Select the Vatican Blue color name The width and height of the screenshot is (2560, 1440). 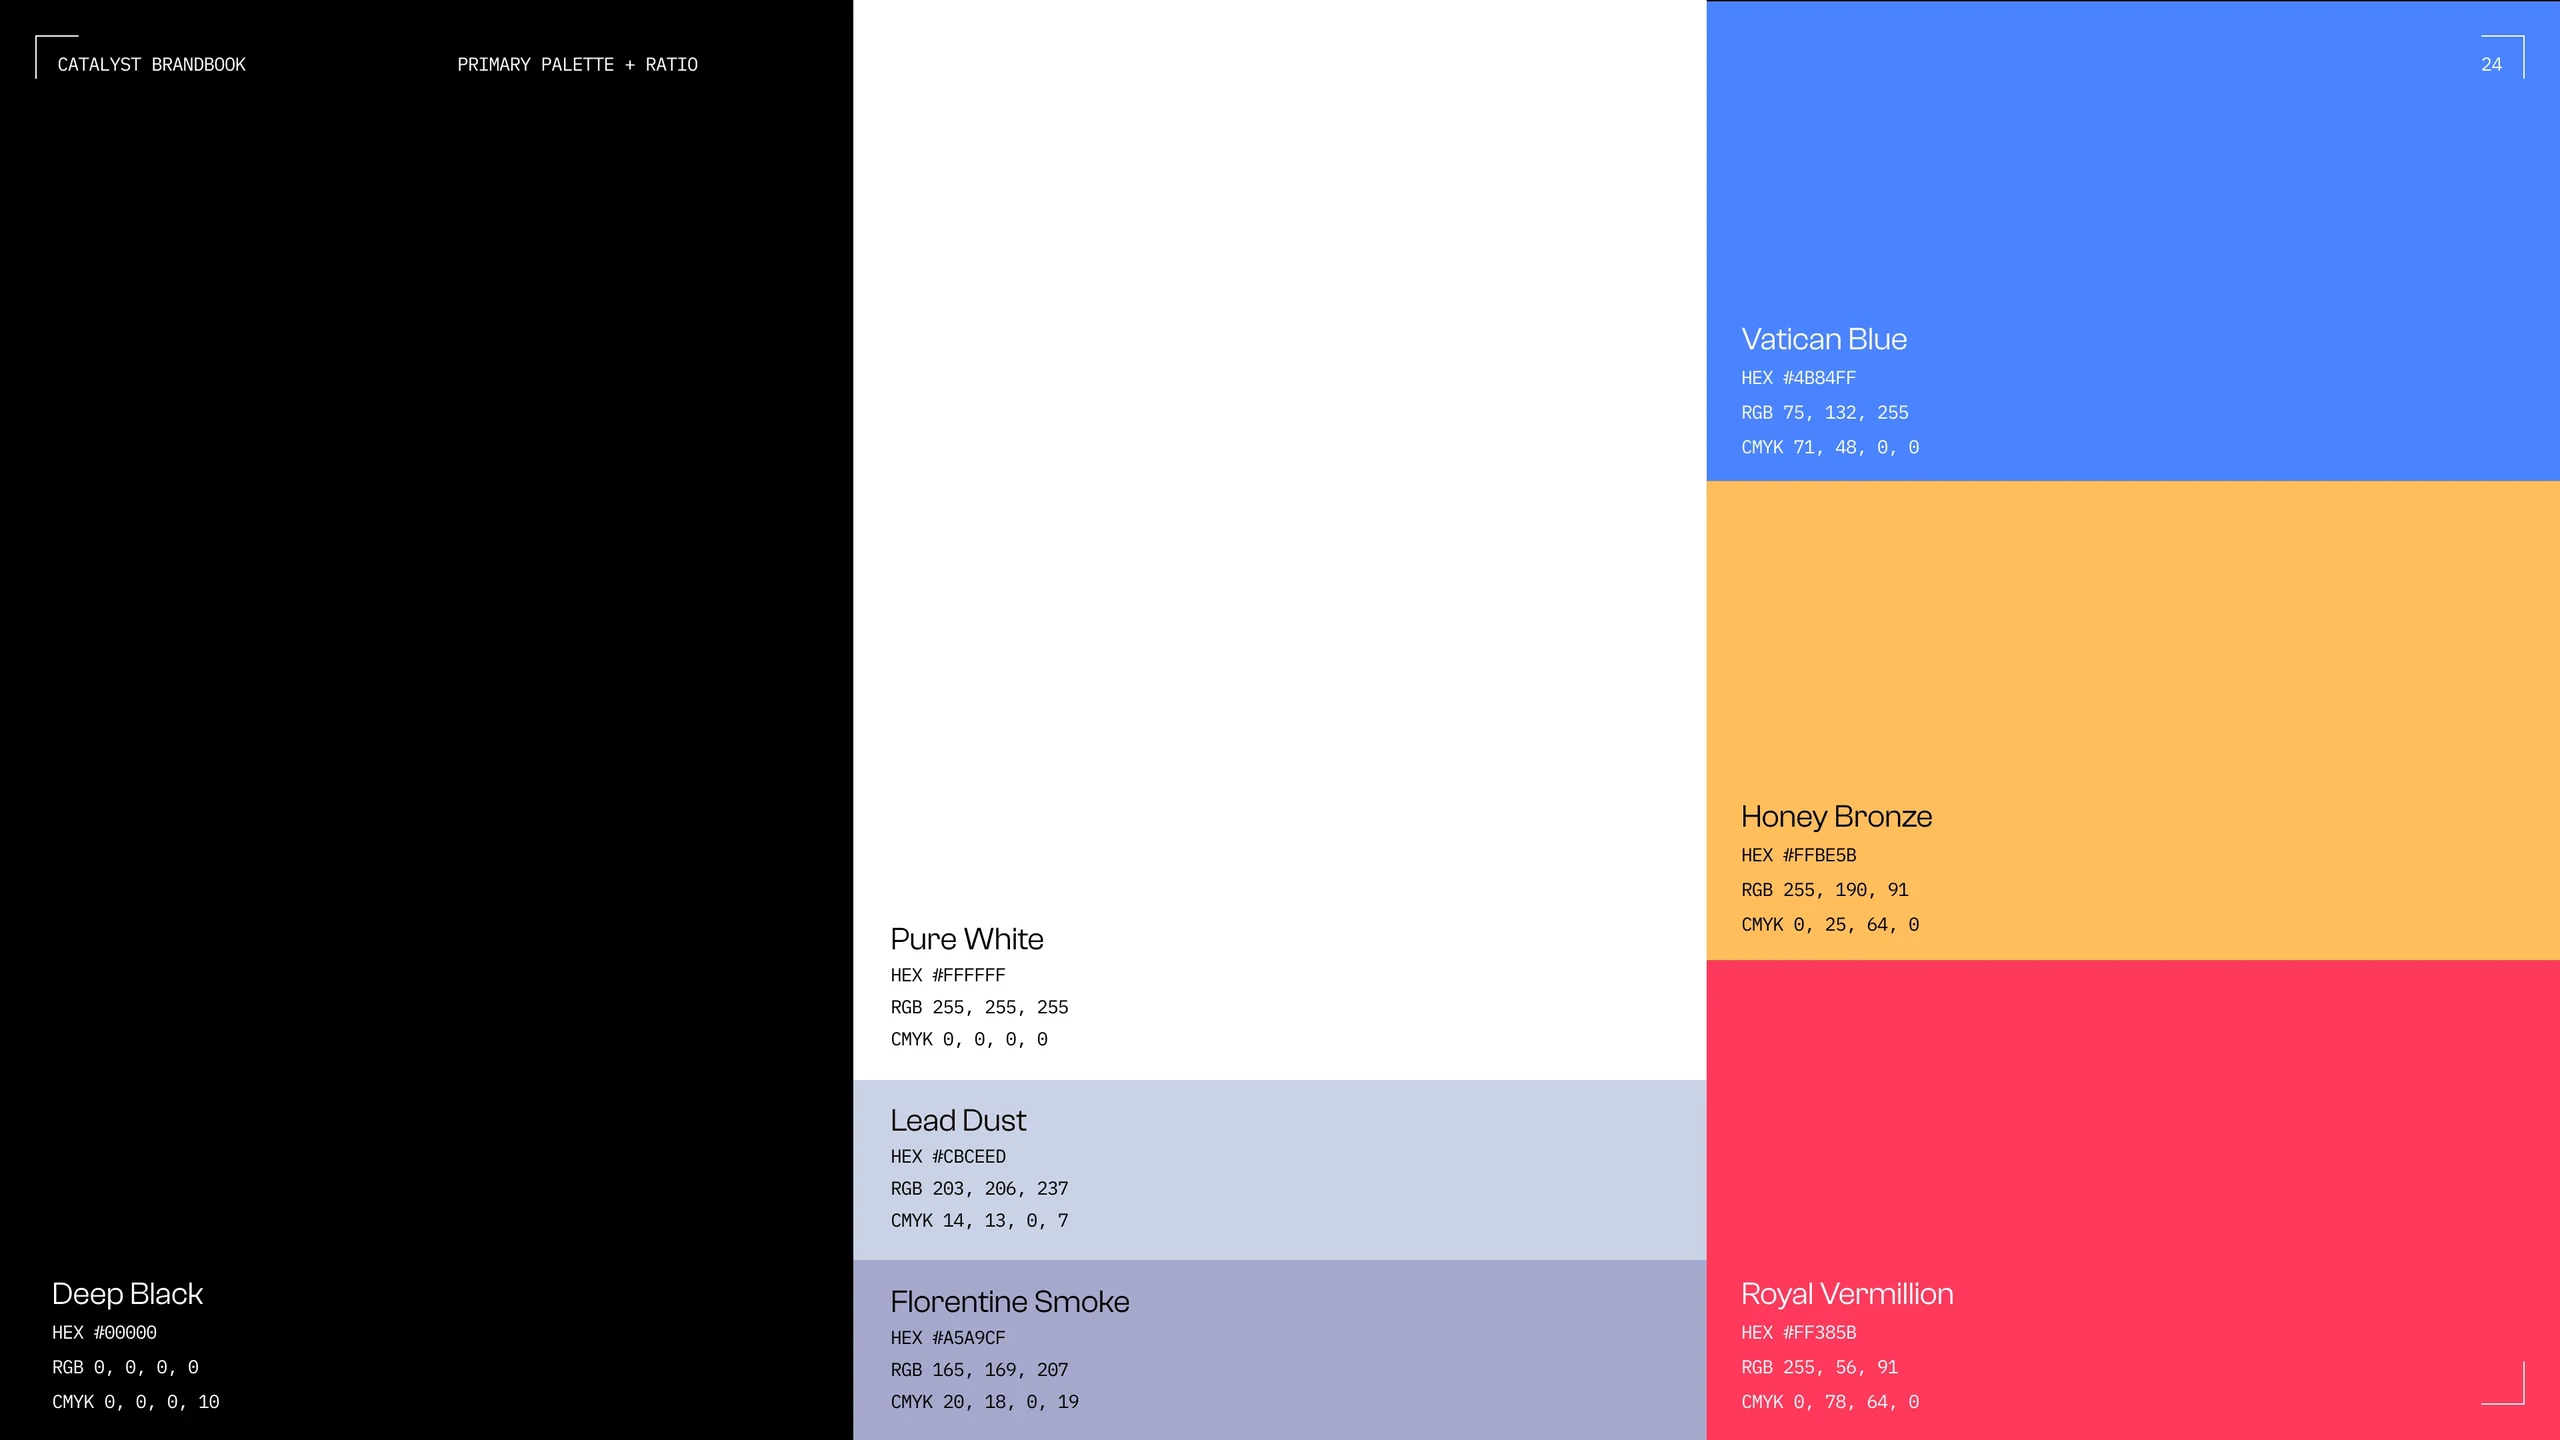click(x=1823, y=339)
